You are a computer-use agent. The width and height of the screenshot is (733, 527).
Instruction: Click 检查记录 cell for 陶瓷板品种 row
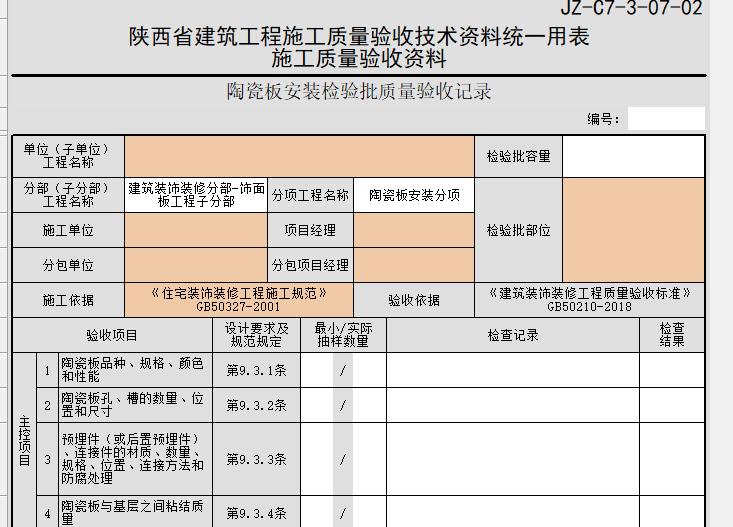pyautogui.click(x=512, y=370)
